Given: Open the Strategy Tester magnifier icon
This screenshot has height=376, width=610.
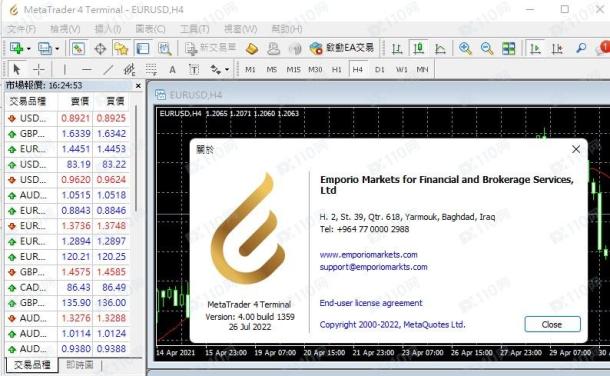Looking at the screenshot, I should (x=165, y=49).
